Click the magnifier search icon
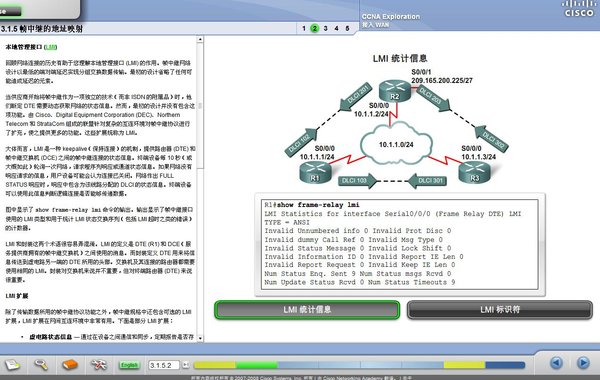Viewport: 600px width, 380px height. (x=41, y=364)
